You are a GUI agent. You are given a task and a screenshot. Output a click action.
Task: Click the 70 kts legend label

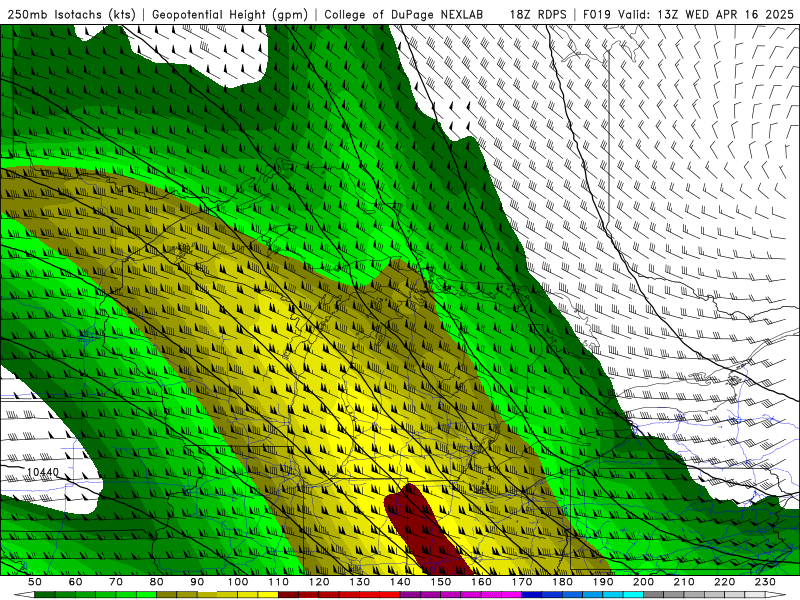[116, 582]
